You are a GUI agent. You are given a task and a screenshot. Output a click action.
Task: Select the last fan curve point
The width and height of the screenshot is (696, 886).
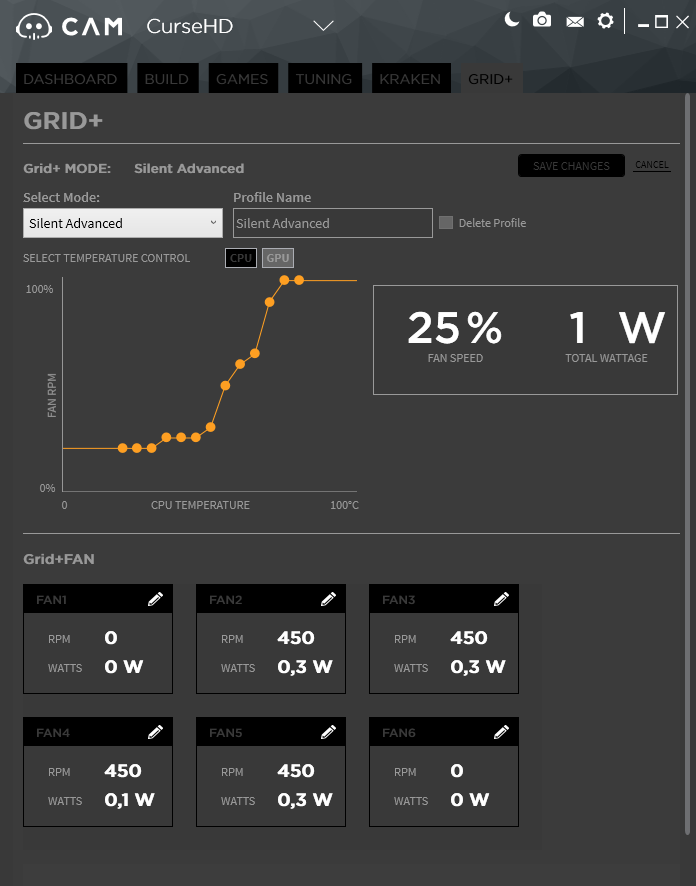coord(299,280)
